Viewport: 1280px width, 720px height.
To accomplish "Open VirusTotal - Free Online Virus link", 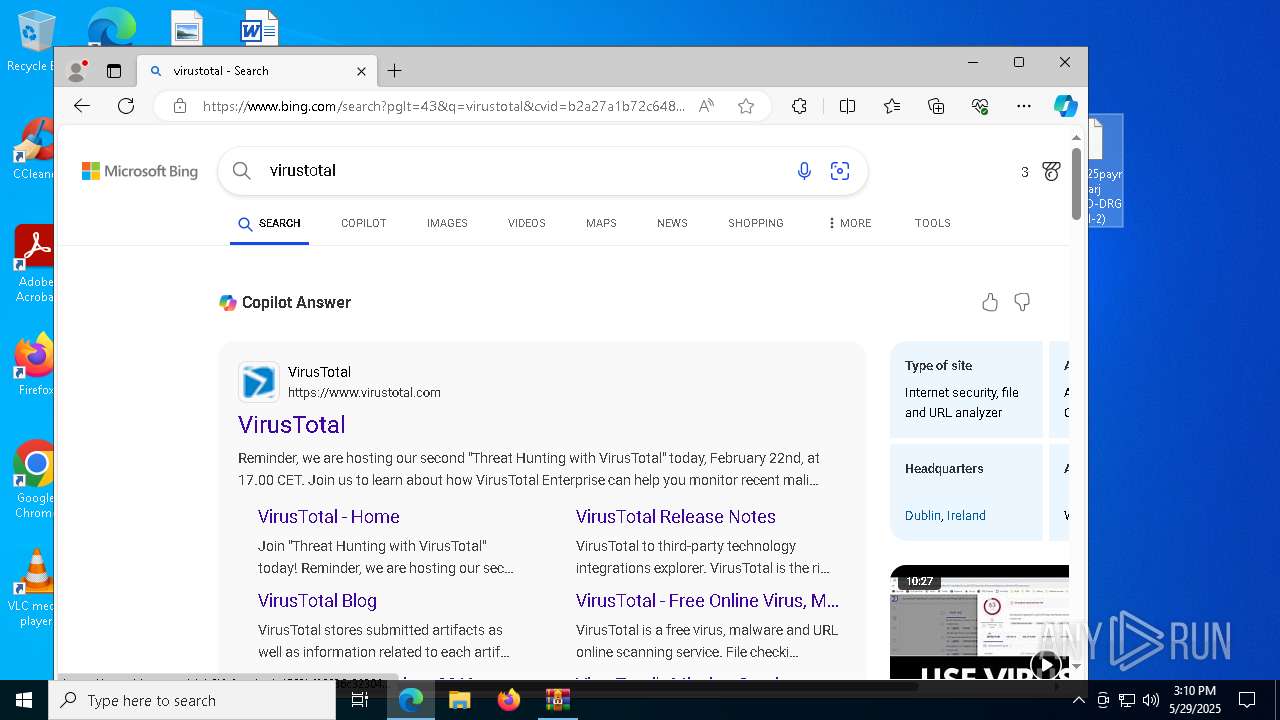I will [x=707, y=601].
